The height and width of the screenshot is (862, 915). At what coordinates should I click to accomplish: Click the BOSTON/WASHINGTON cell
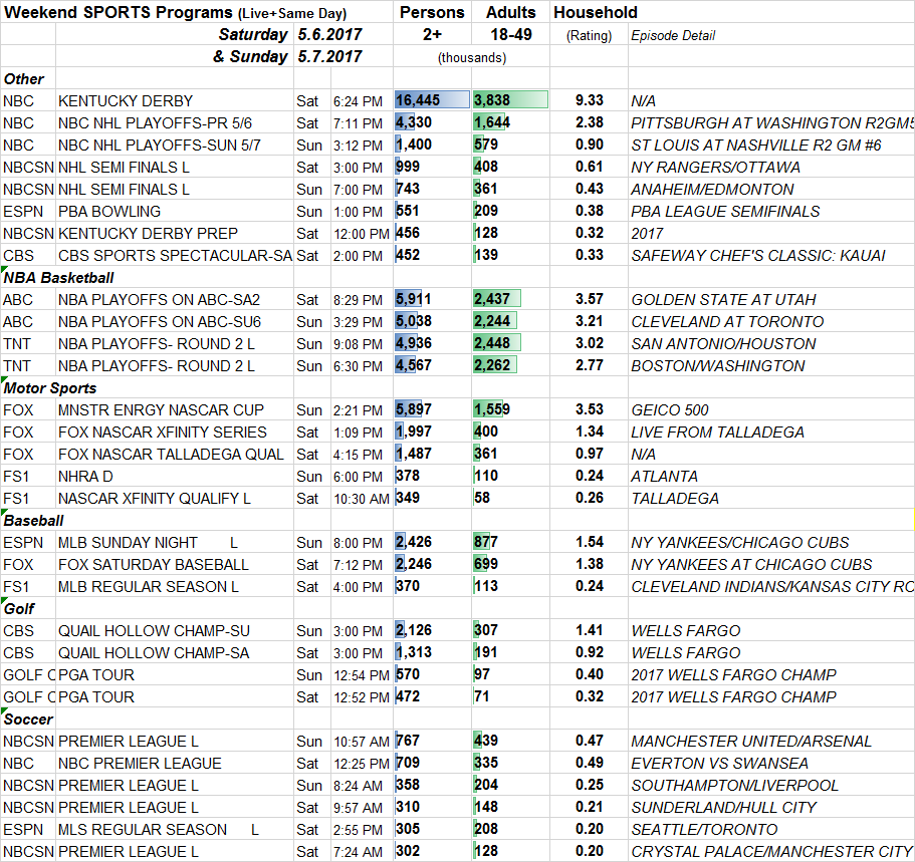(x=771, y=366)
